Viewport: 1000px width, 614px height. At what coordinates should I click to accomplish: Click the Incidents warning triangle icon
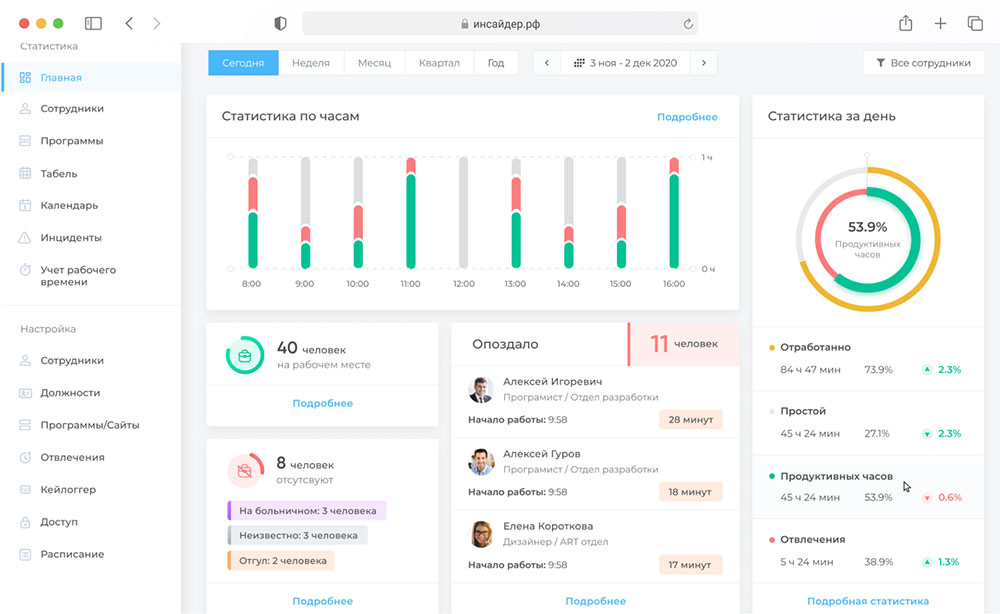point(26,238)
